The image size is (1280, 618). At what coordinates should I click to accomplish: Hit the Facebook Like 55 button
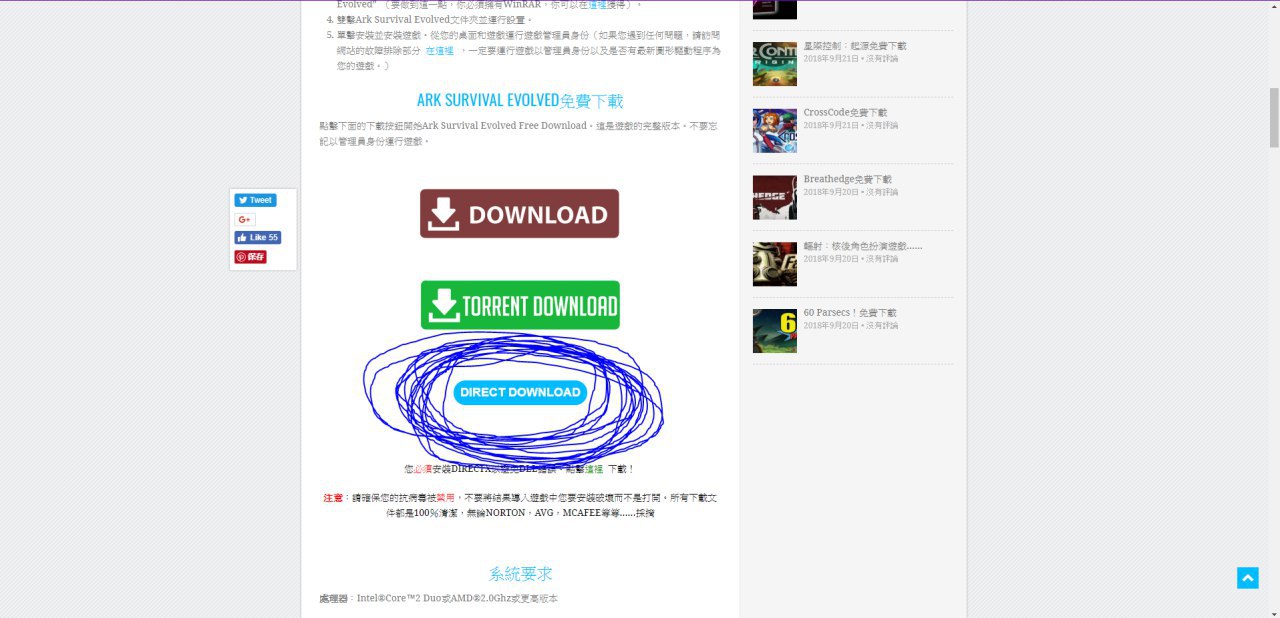click(257, 238)
